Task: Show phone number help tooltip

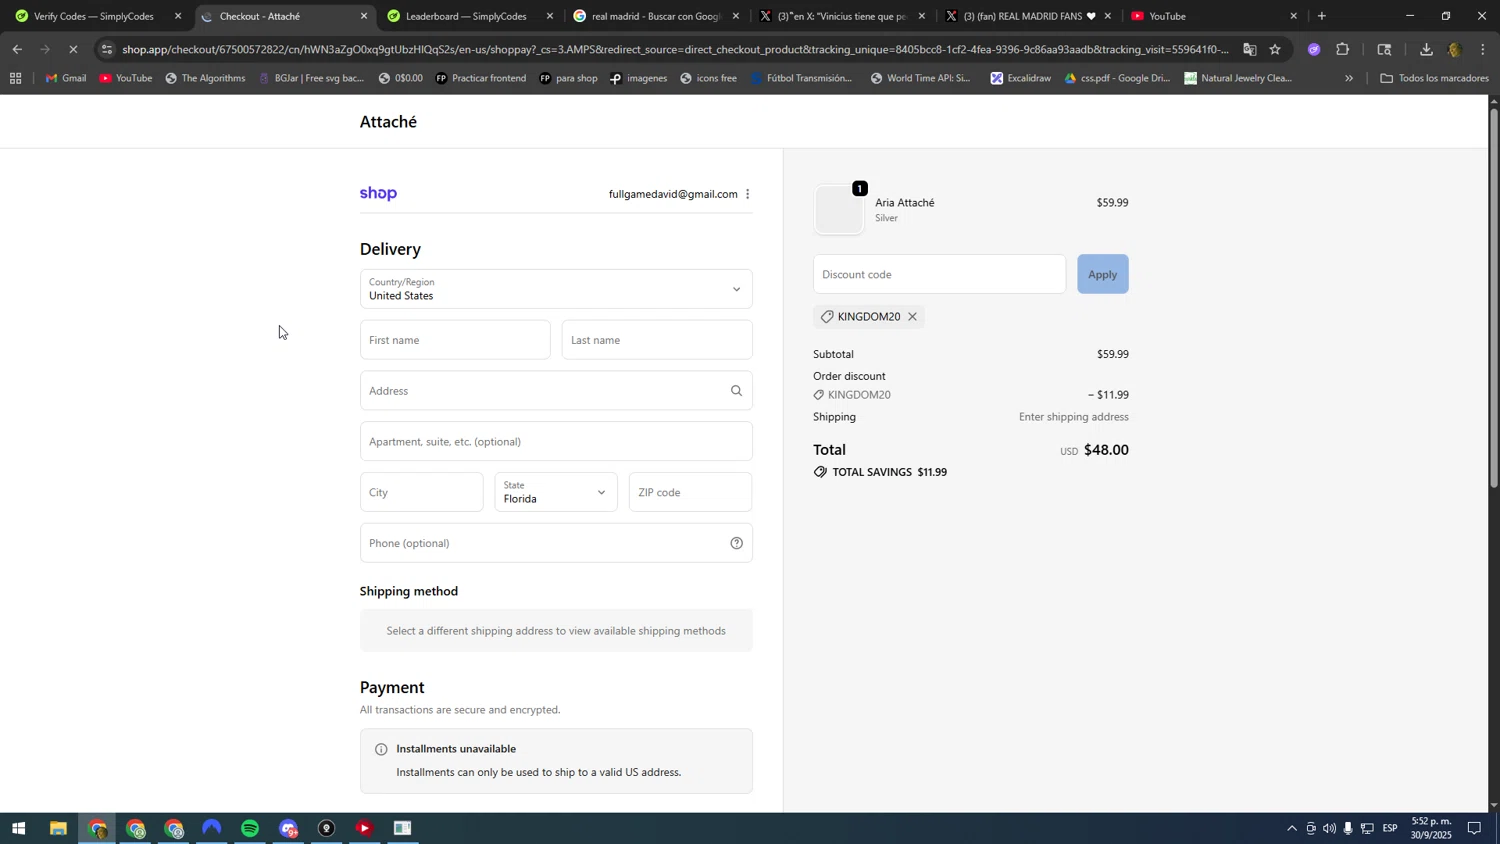Action: tap(736, 543)
